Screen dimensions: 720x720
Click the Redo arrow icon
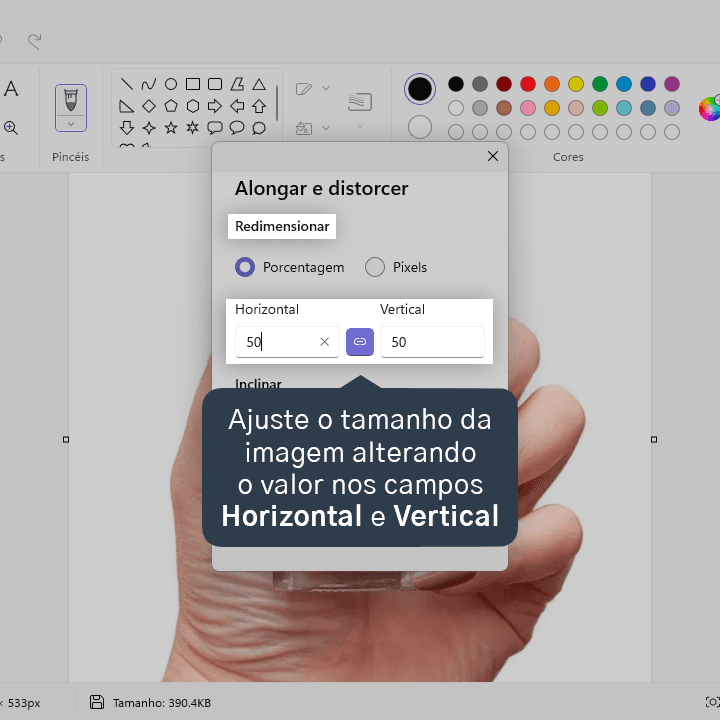35,41
